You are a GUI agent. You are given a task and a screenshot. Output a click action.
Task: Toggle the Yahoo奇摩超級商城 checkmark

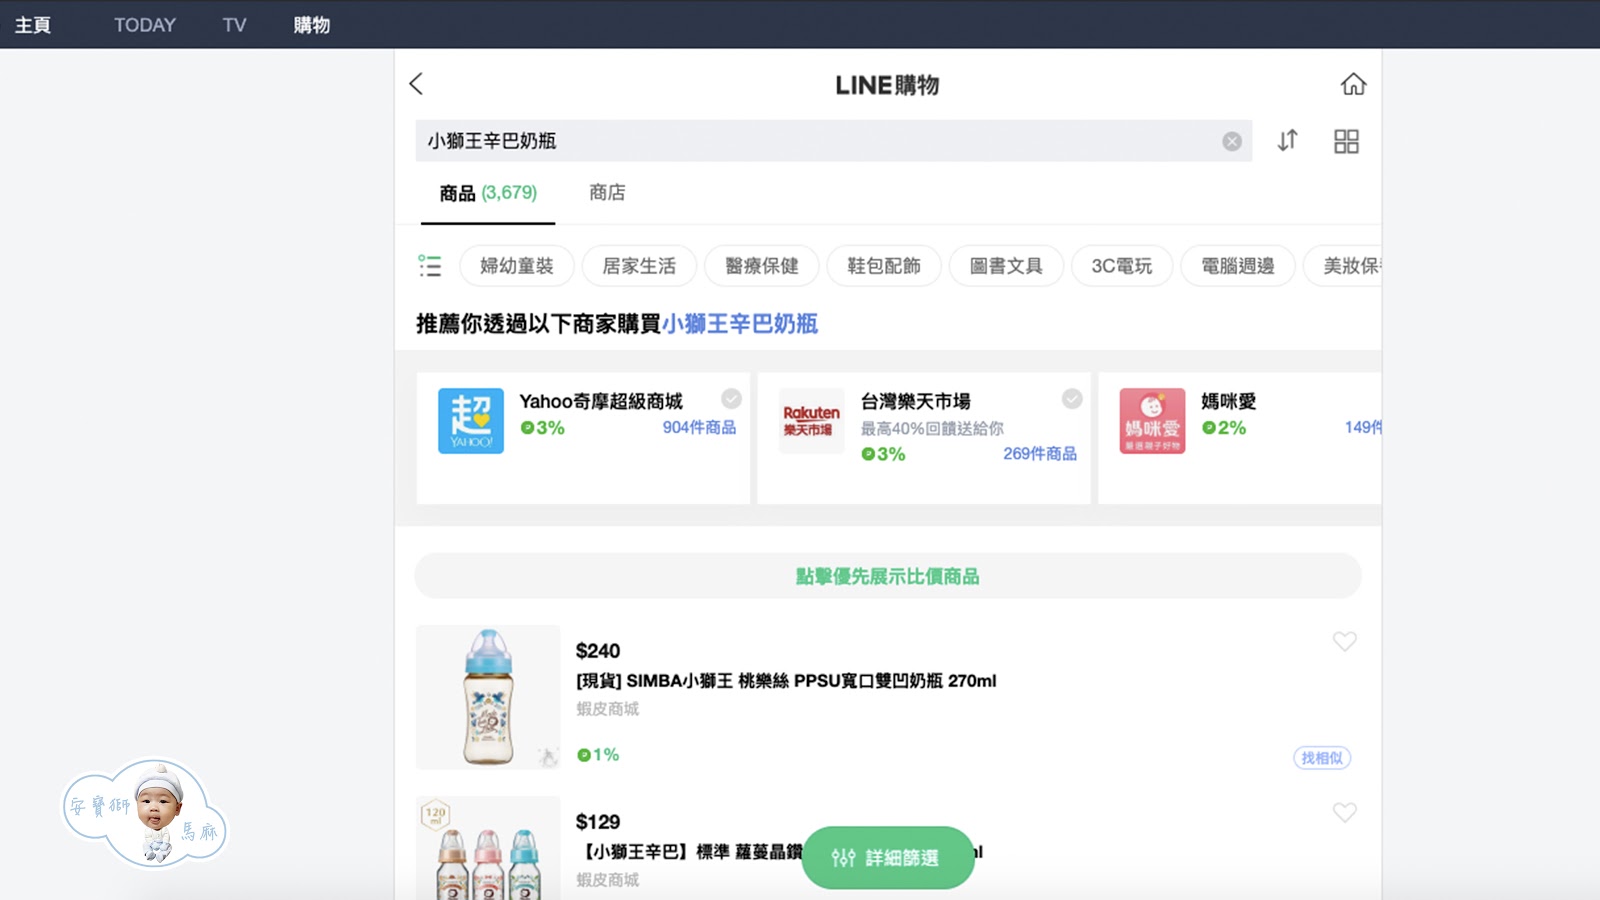click(x=731, y=399)
